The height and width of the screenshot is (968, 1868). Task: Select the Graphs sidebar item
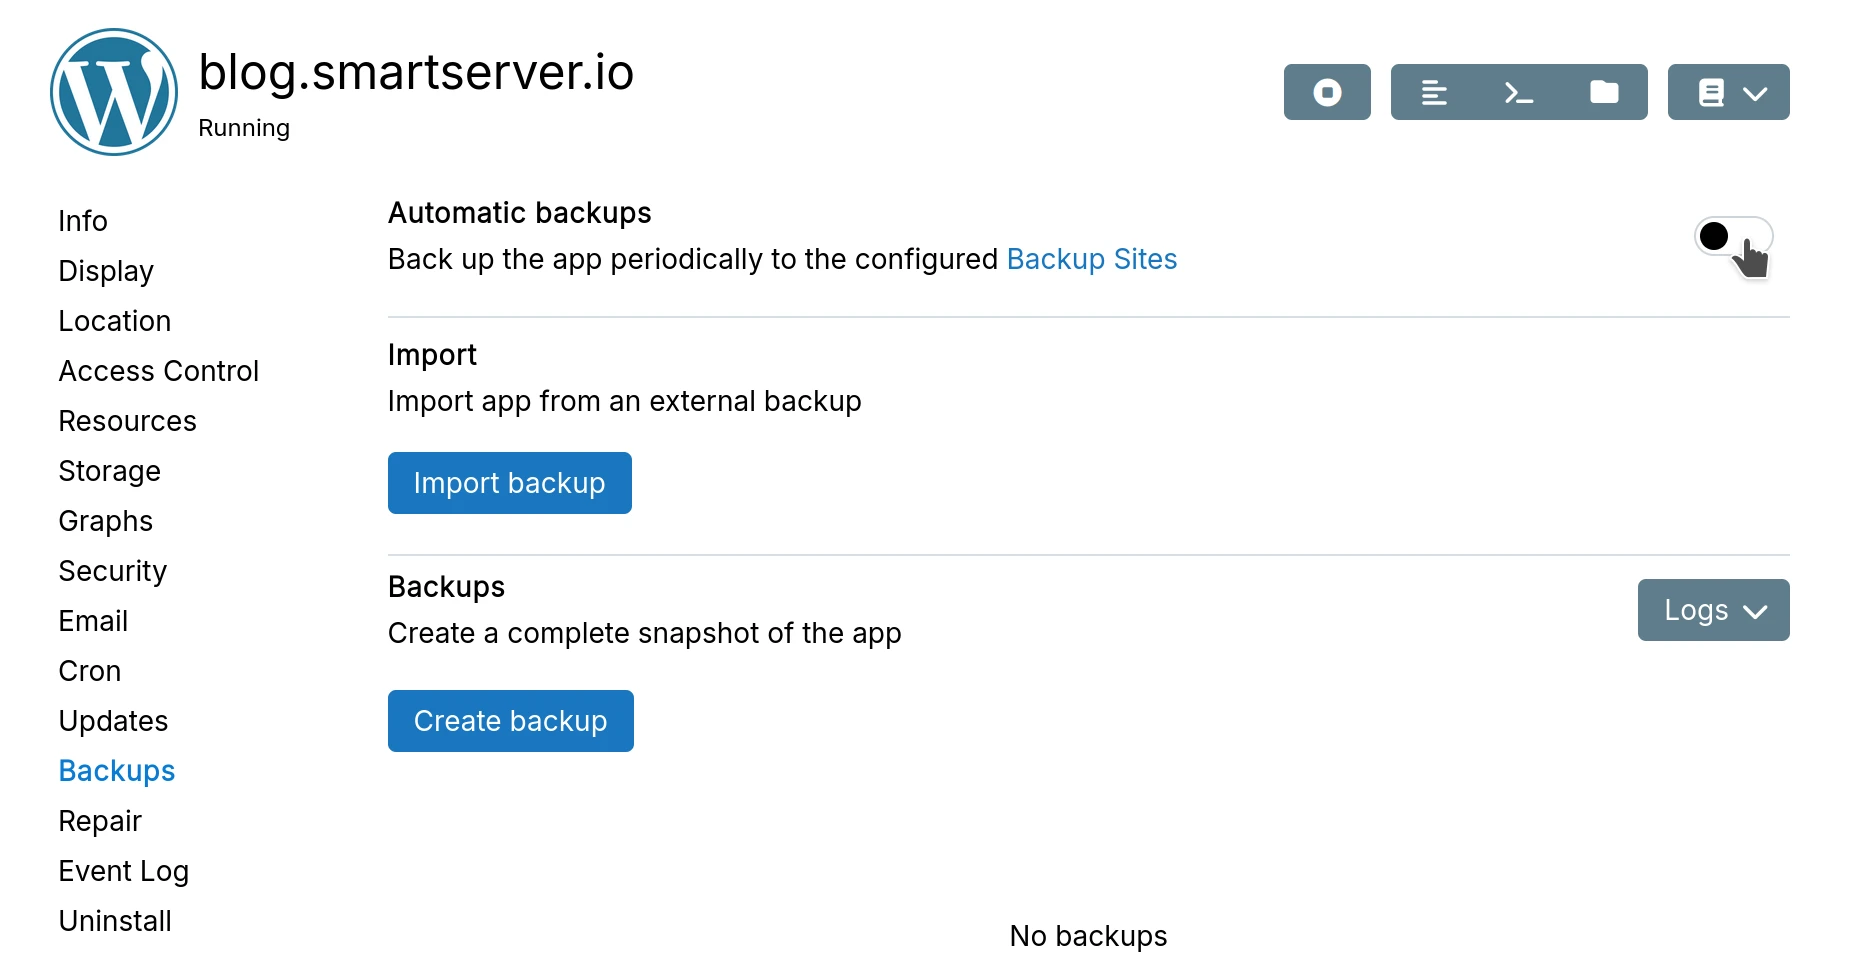[105, 520]
